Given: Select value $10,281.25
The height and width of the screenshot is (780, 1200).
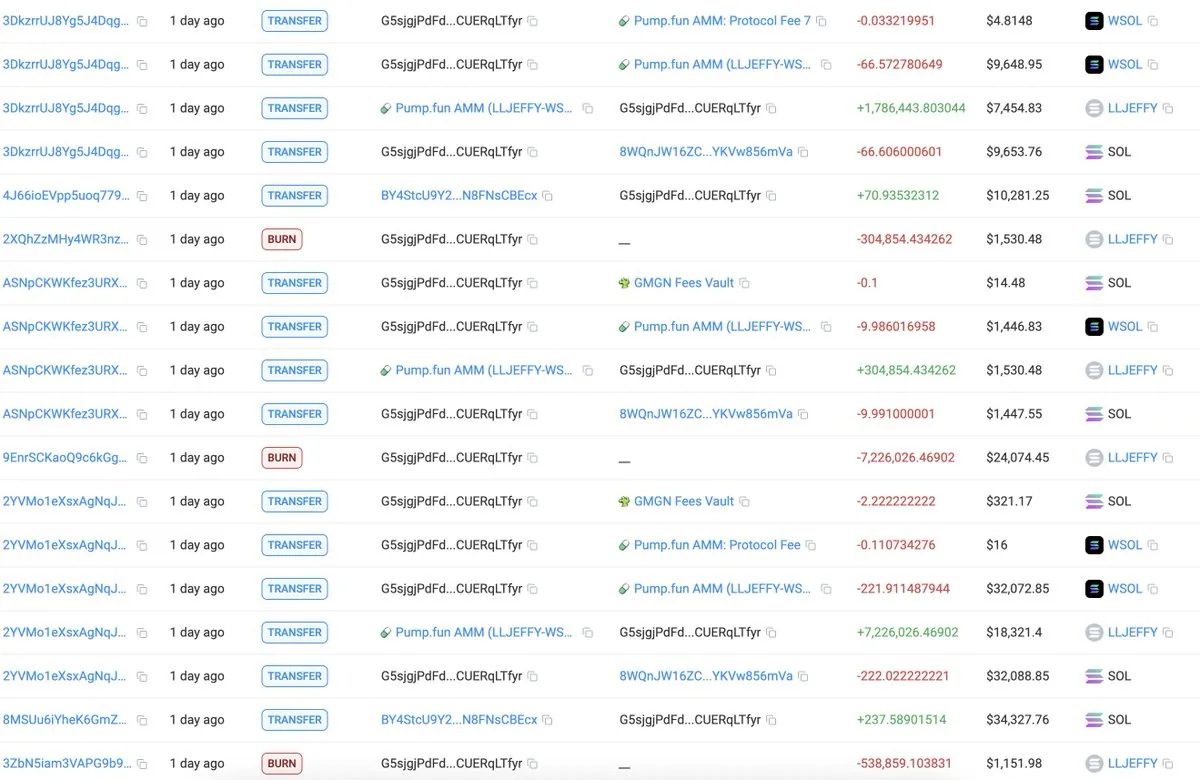Looking at the screenshot, I should pos(1017,196).
